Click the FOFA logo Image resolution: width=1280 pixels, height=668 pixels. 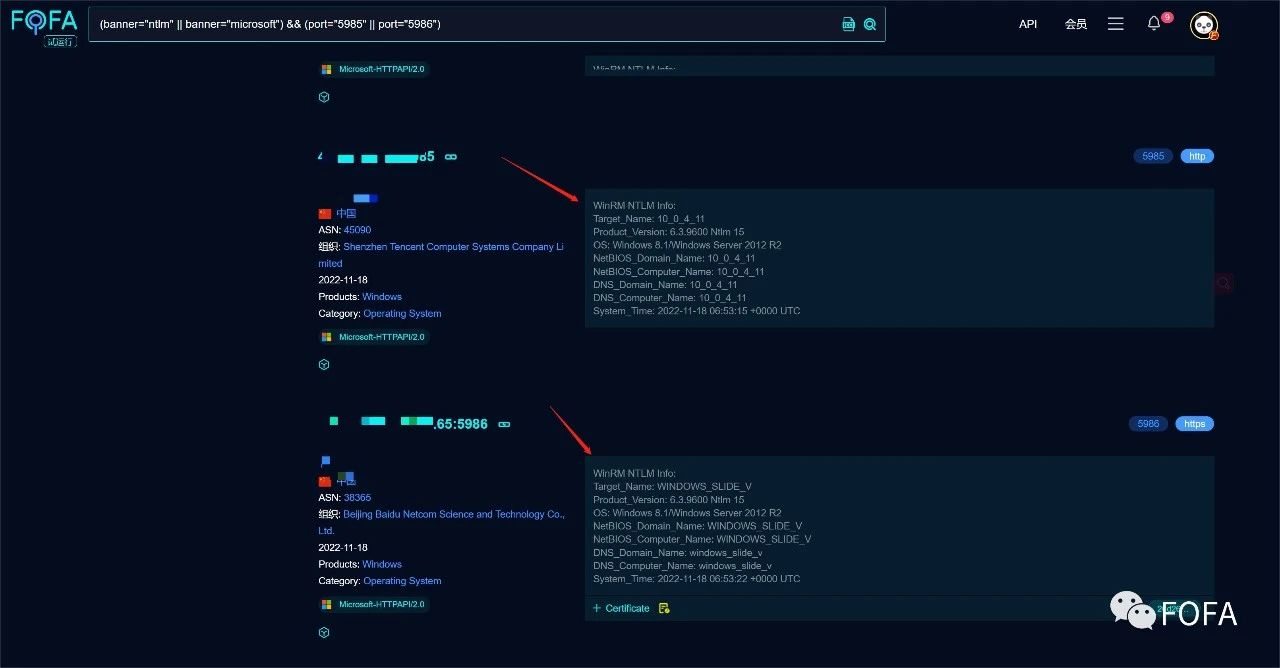(x=44, y=28)
